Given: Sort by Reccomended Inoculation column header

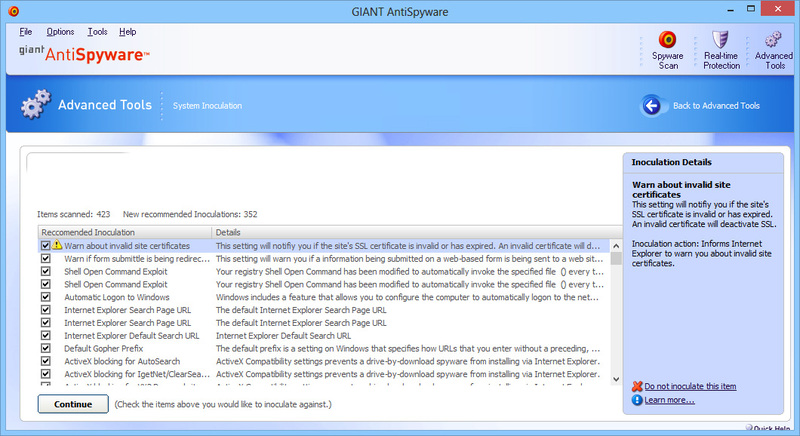Looking at the screenshot, I should click(x=125, y=232).
